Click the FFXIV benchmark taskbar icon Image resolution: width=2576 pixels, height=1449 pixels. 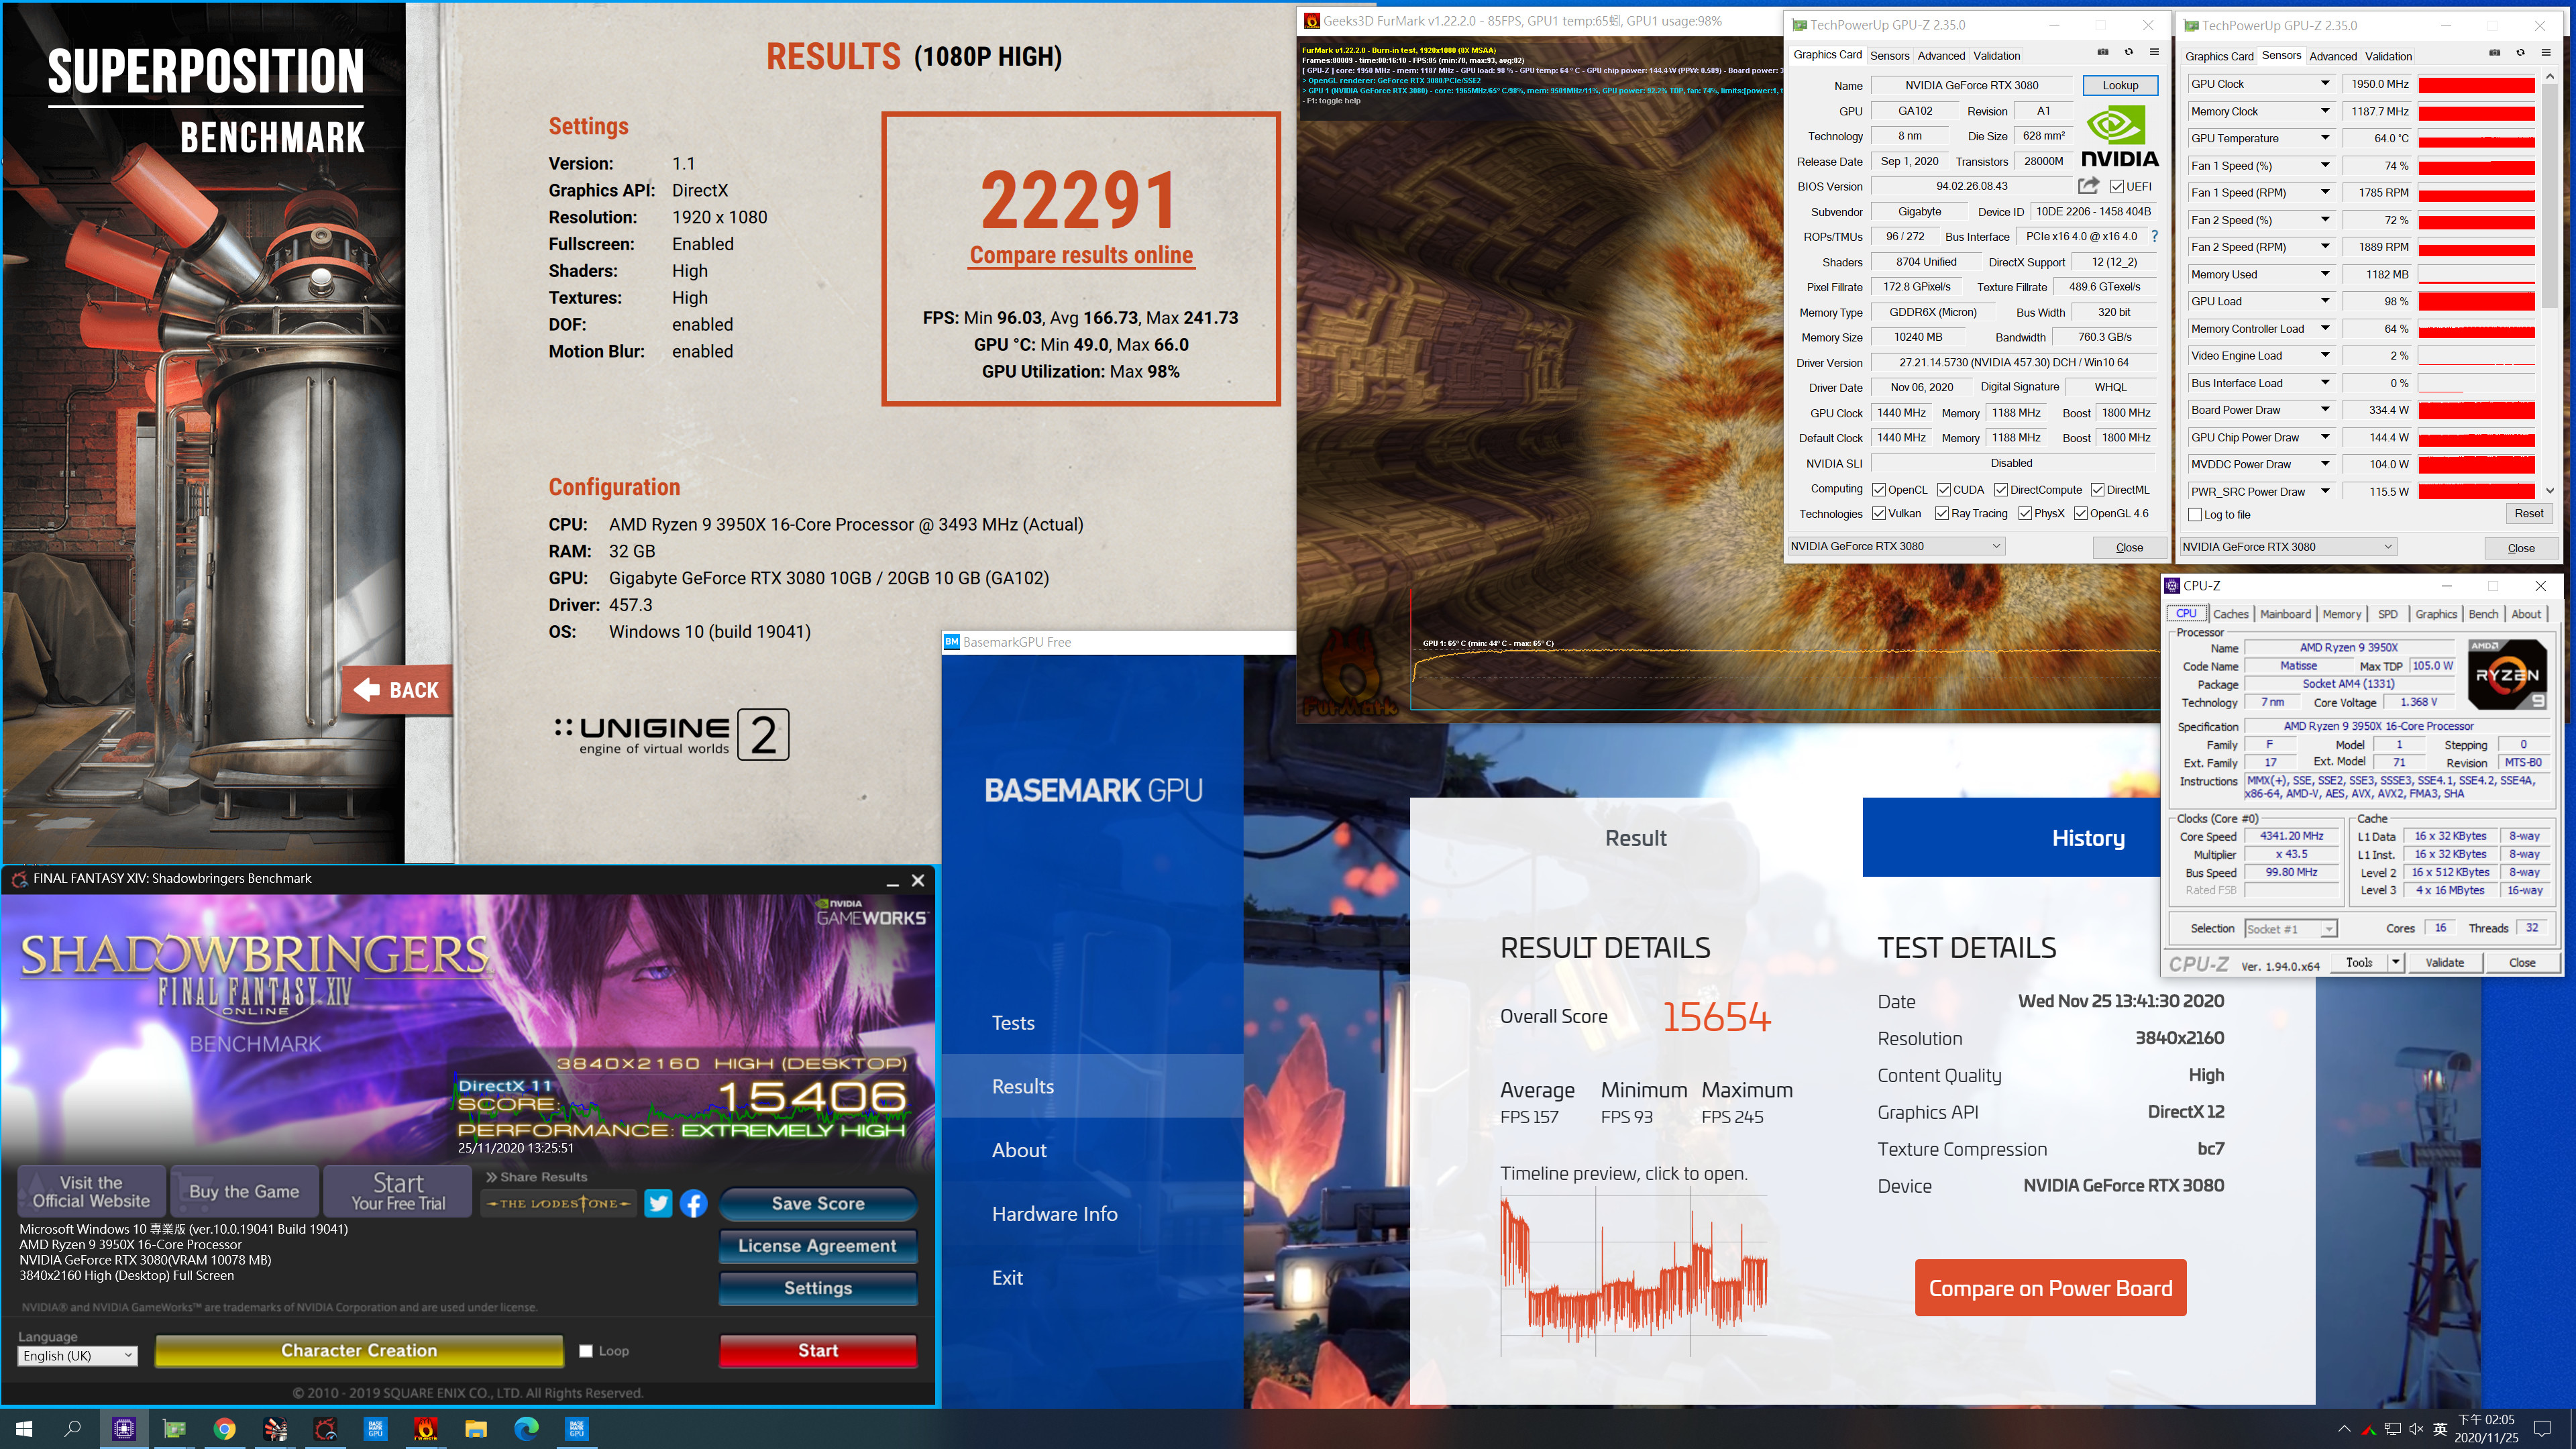(x=325, y=1428)
